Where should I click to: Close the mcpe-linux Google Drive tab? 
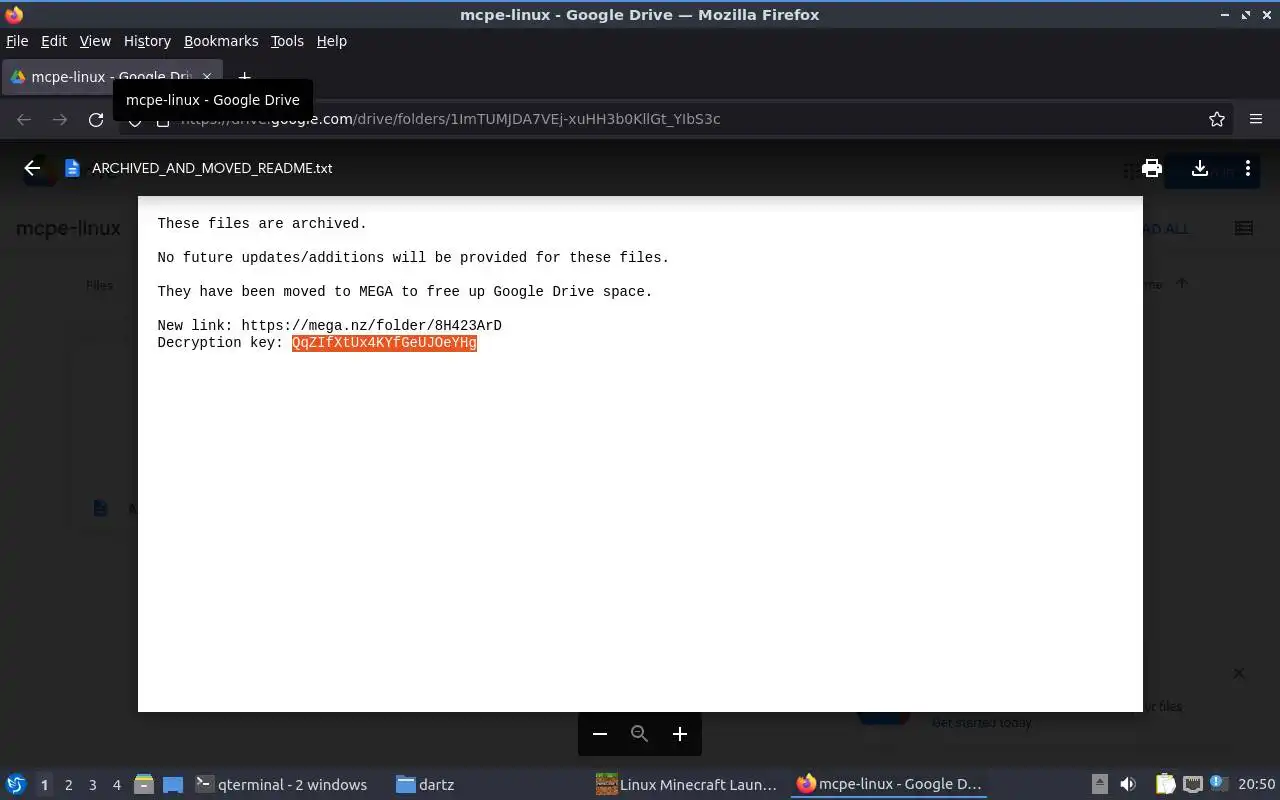tap(207, 76)
